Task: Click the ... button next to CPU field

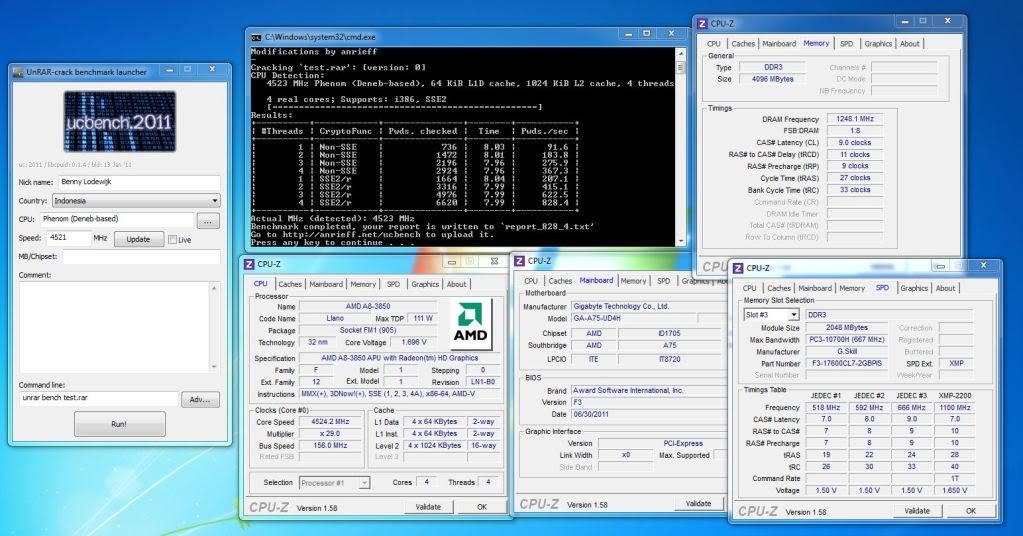Action: [x=207, y=221]
